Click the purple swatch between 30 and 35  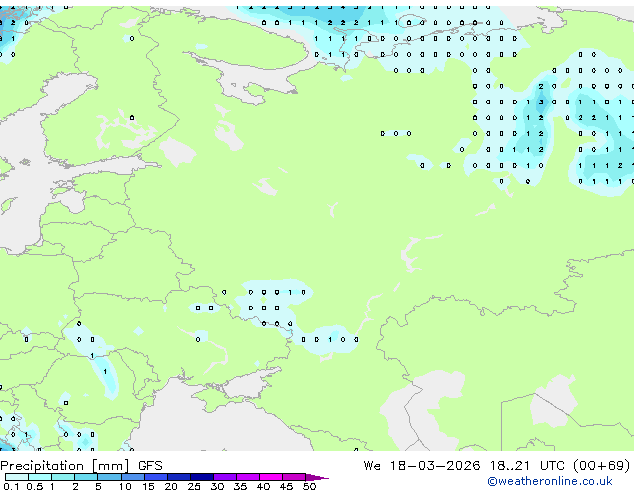tap(224, 477)
